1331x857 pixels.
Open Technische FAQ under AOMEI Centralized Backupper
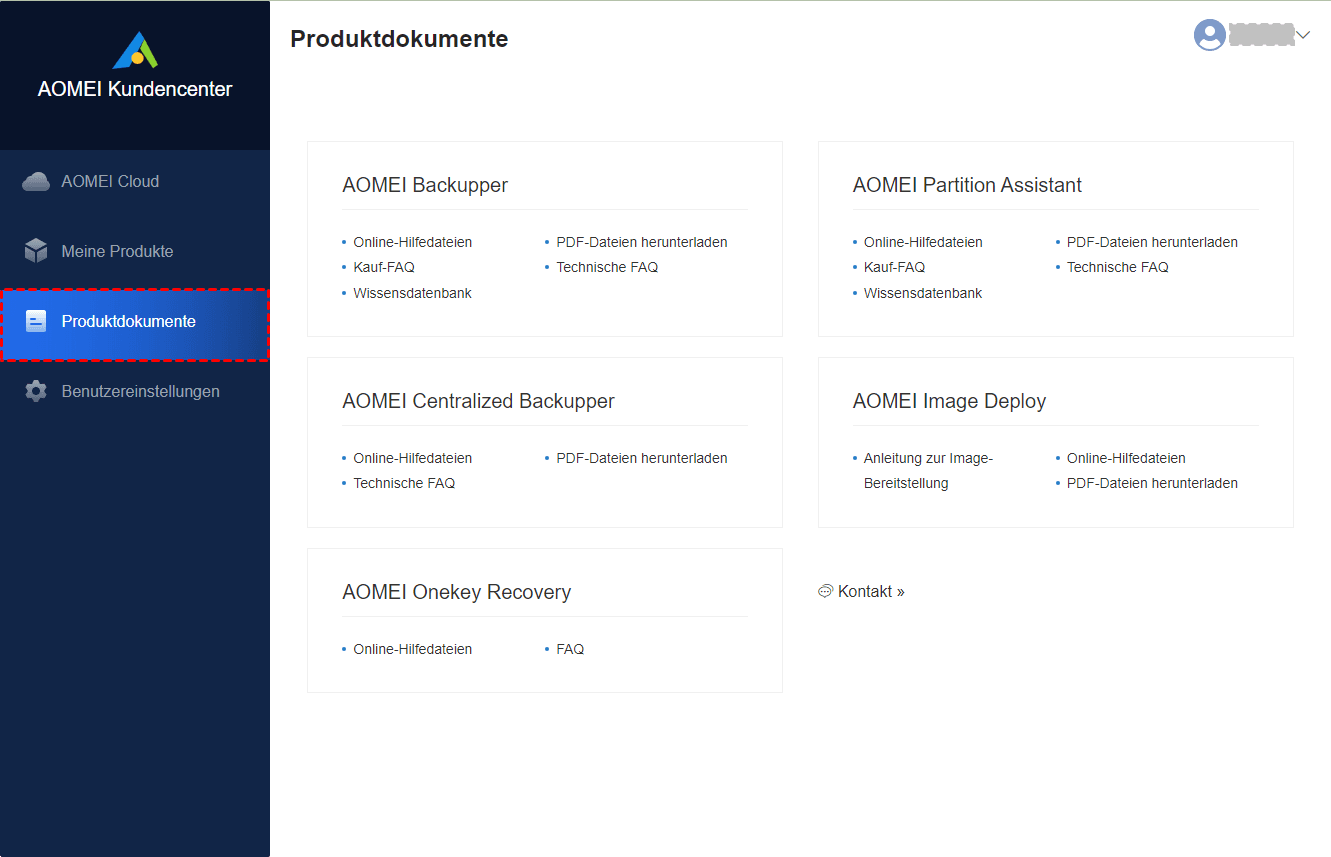point(404,483)
